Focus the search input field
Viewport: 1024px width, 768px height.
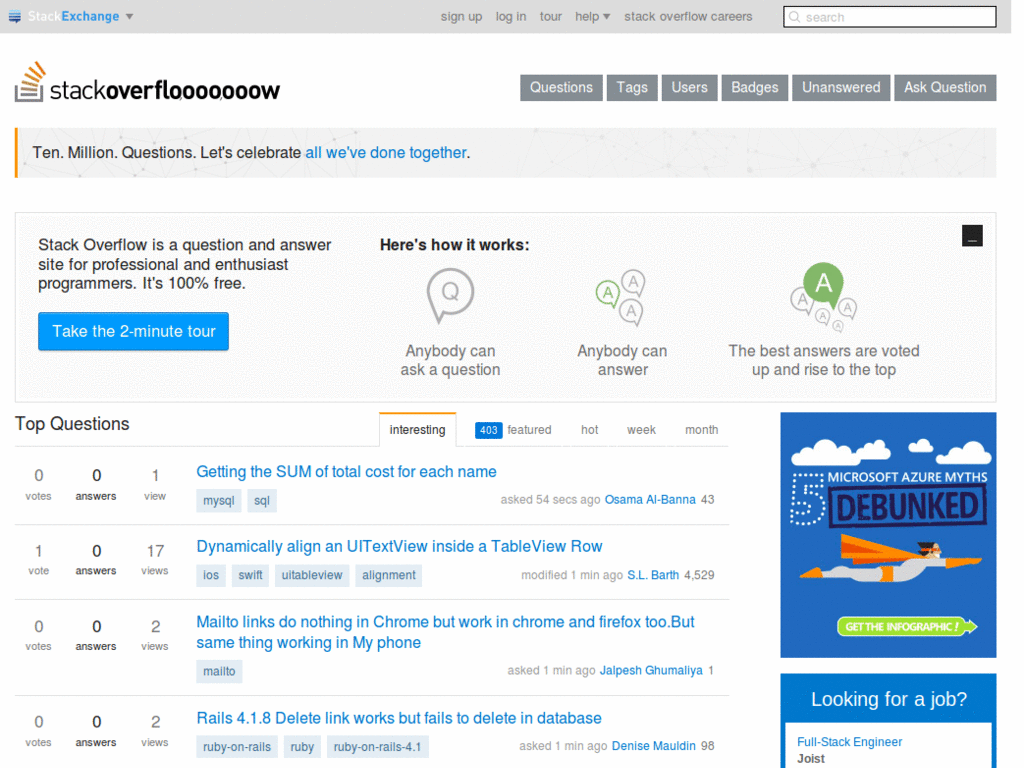coord(889,17)
